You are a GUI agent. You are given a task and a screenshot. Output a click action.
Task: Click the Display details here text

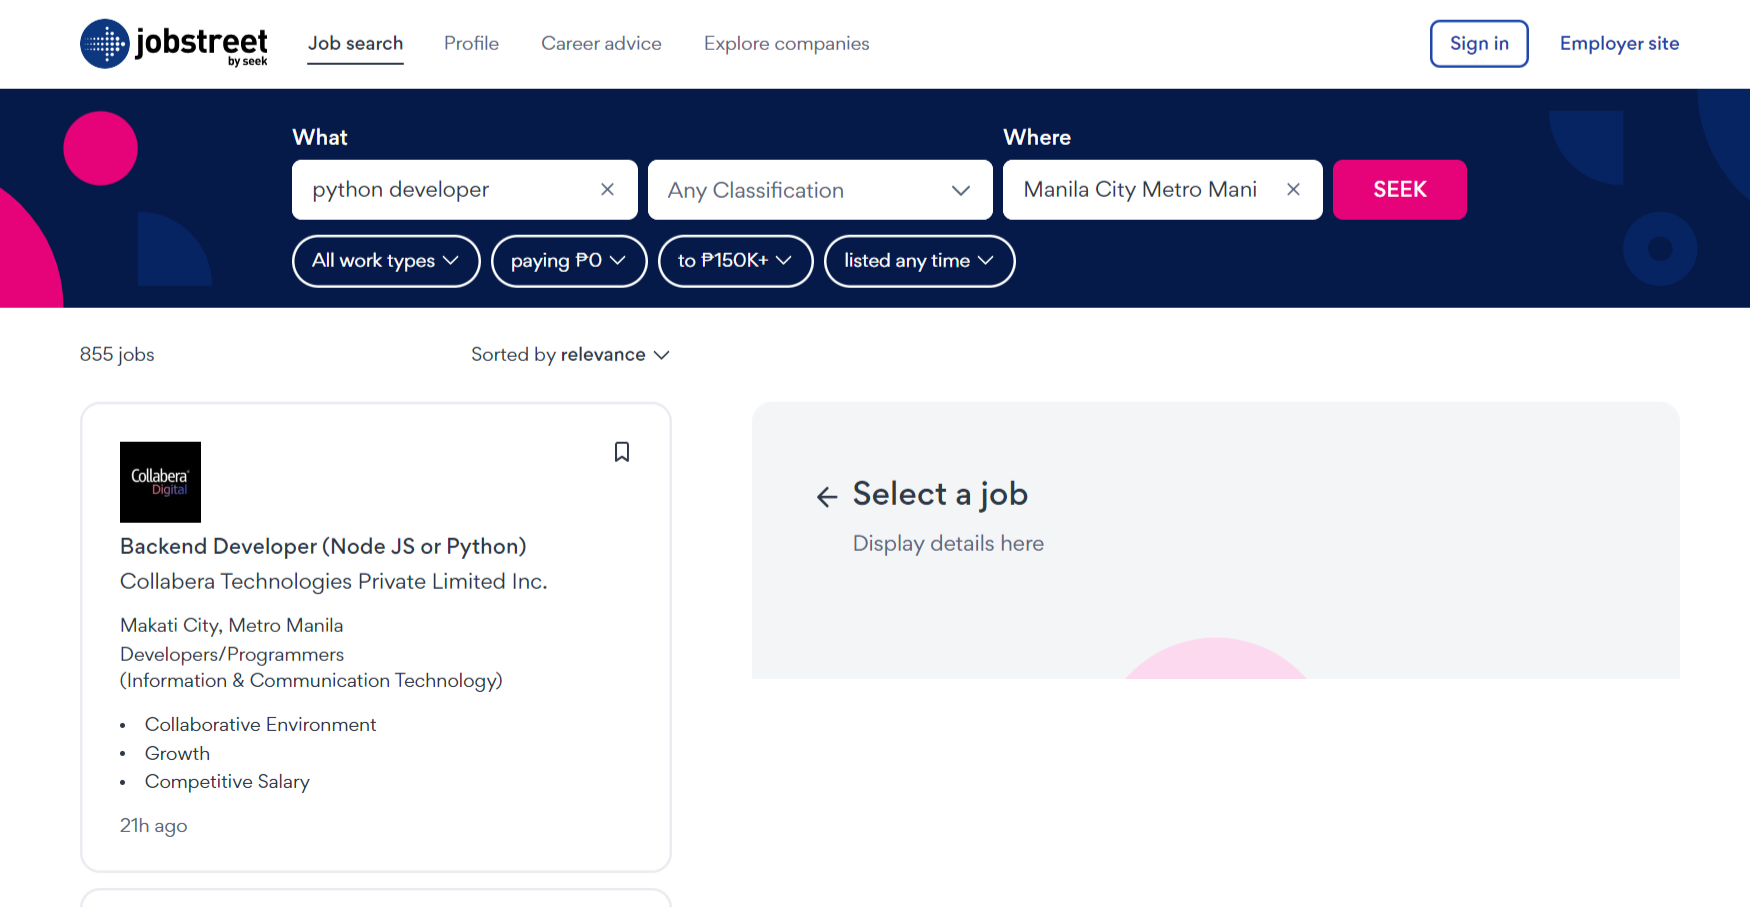point(948,543)
